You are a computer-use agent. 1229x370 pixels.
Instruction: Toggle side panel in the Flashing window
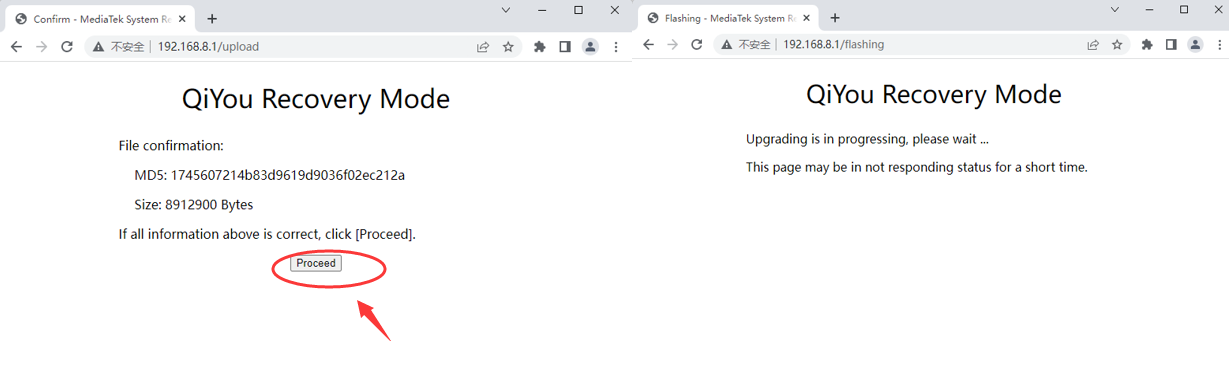pyautogui.click(x=1171, y=44)
